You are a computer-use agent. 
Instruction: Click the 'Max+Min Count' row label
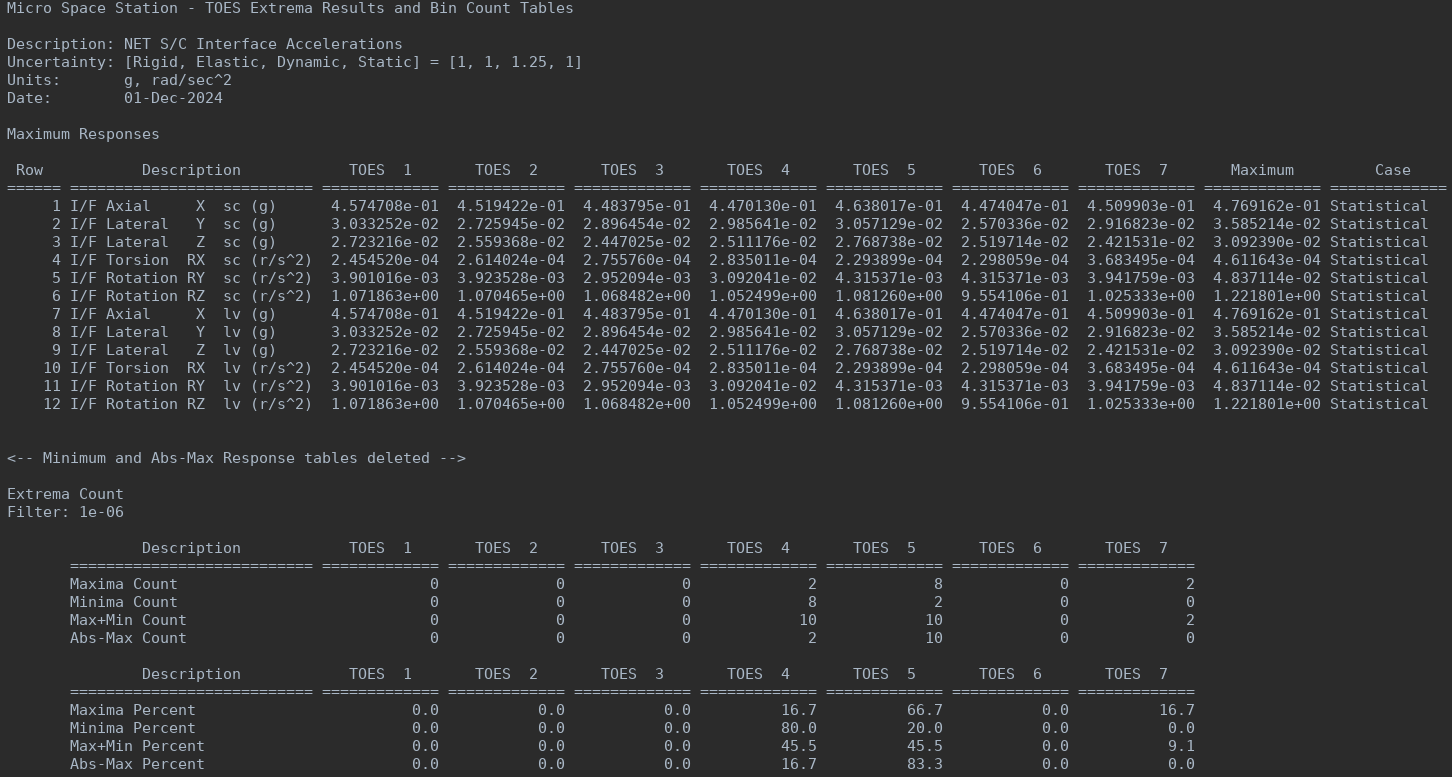tap(128, 620)
